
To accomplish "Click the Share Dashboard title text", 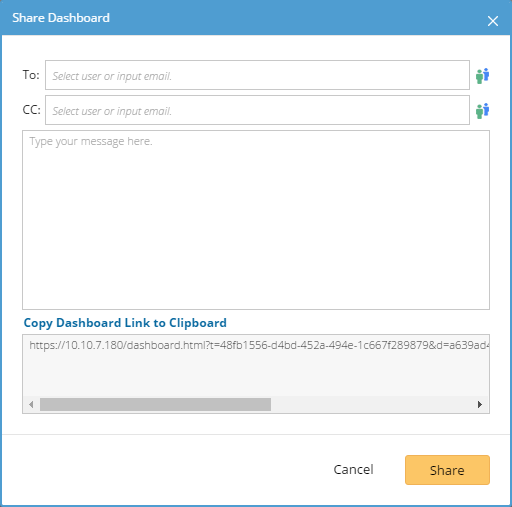I will (61, 18).
